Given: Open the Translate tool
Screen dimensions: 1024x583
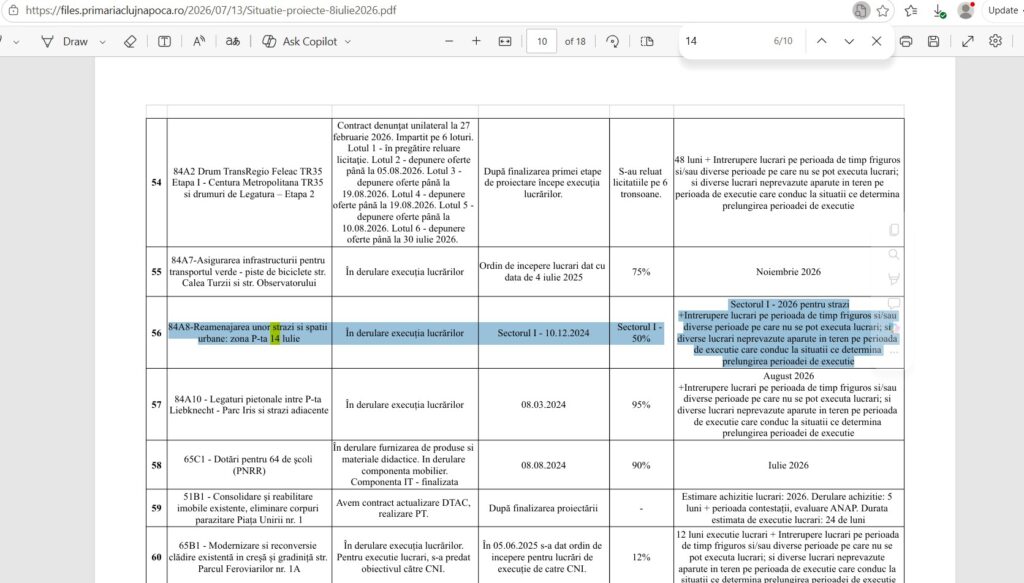Looking at the screenshot, I should coord(232,42).
